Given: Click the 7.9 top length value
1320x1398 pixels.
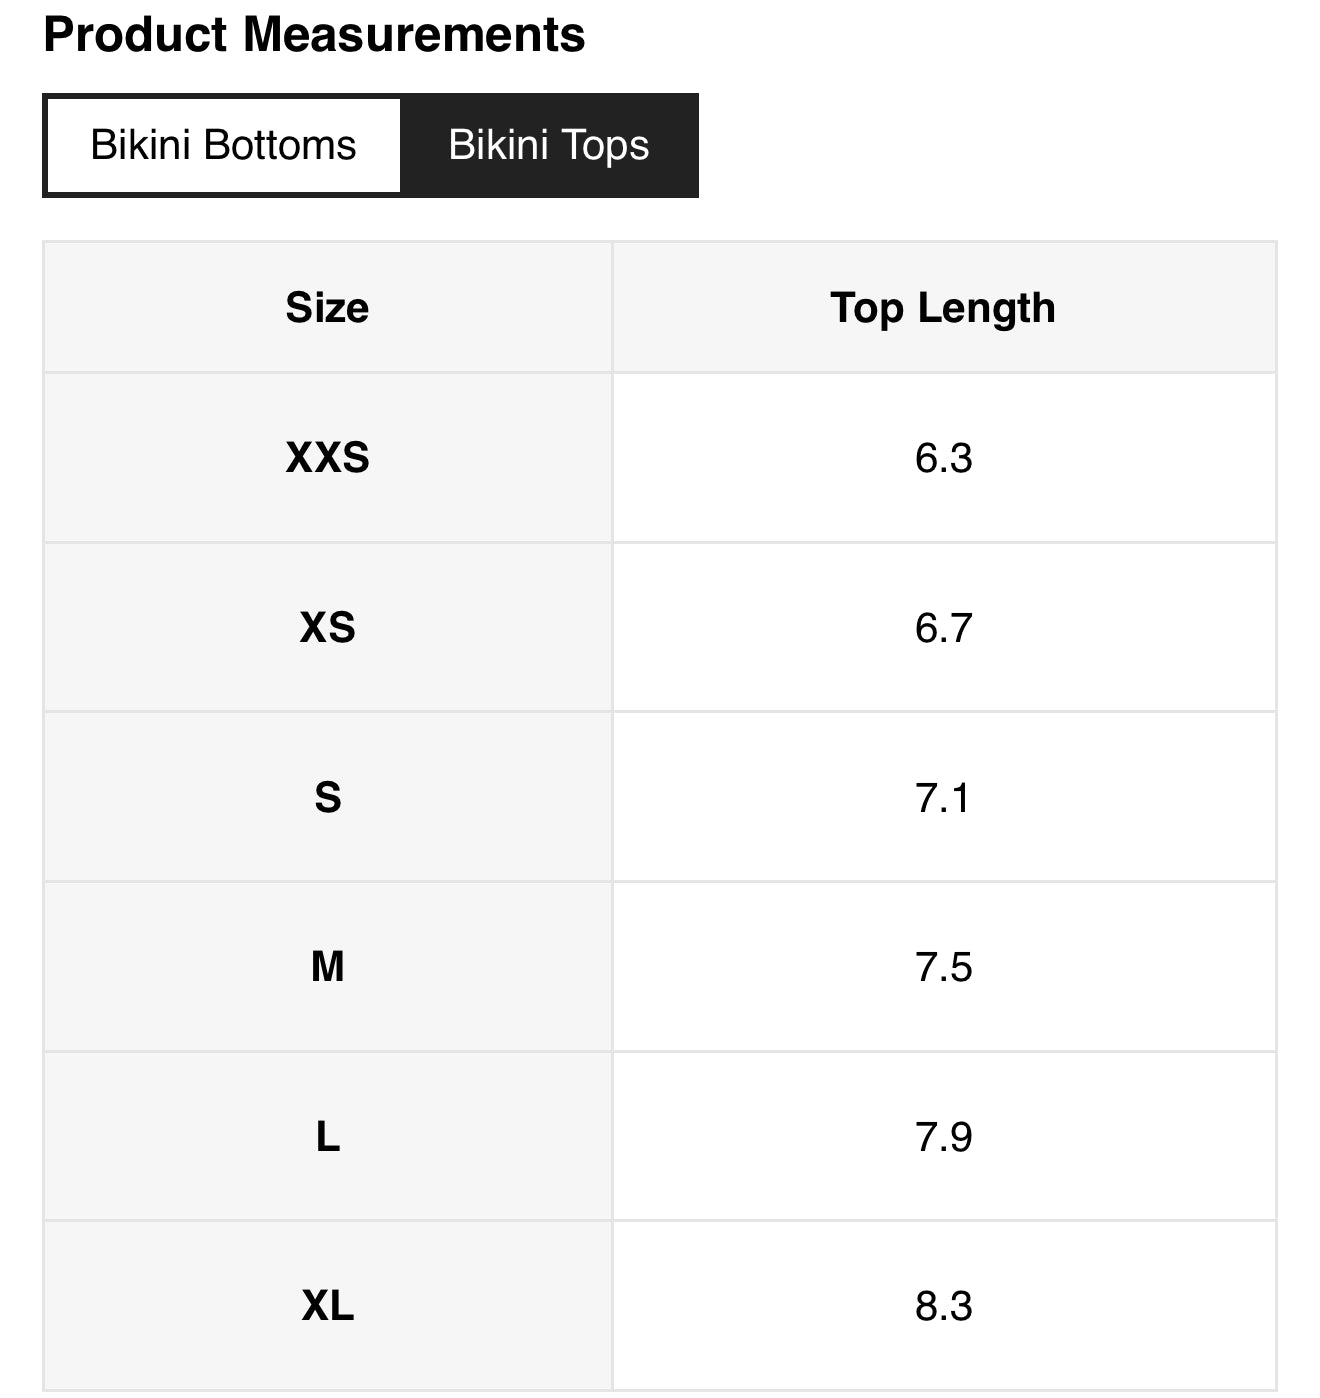Looking at the screenshot, I should coord(943,1137).
